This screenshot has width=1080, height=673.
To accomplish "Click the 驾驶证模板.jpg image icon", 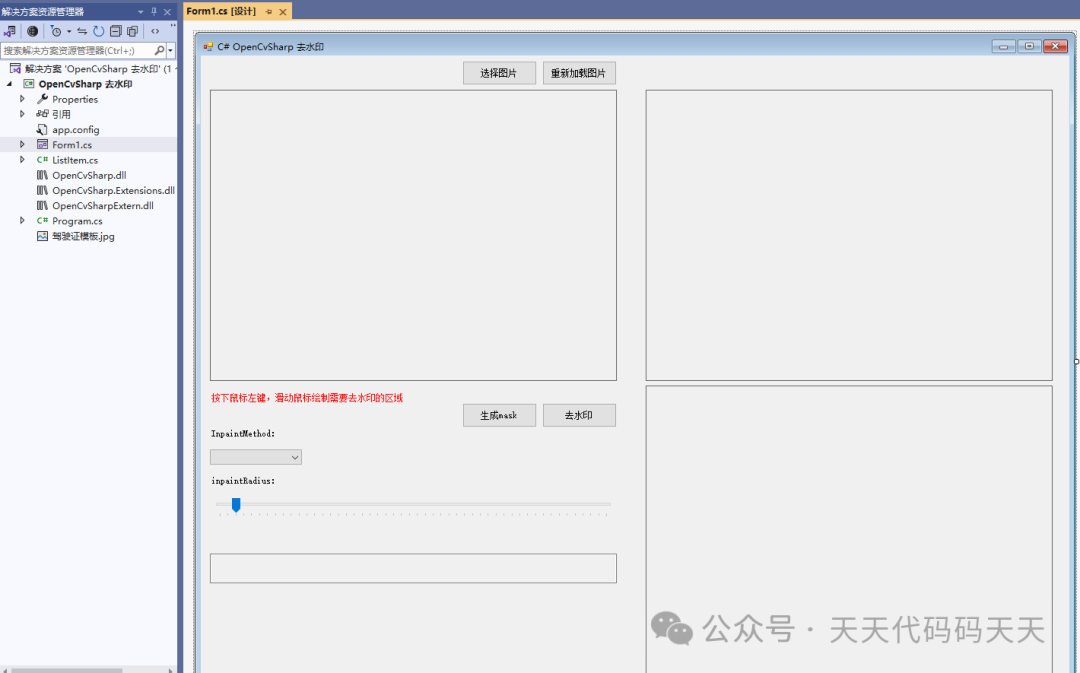I will pyautogui.click(x=42, y=236).
